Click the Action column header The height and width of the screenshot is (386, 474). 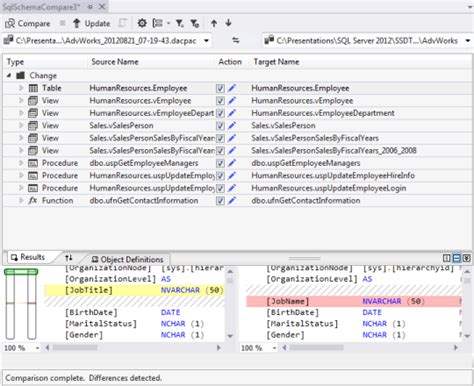click(230, 62)
